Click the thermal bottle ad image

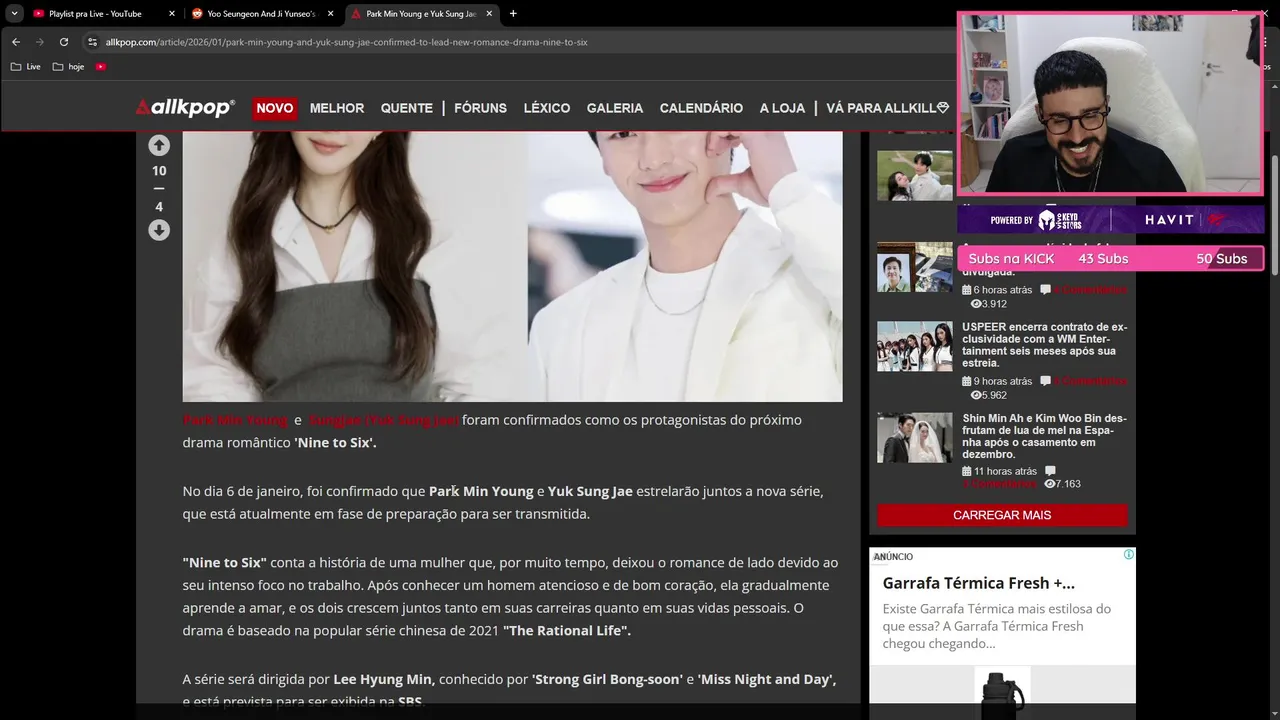[1002, 693]
